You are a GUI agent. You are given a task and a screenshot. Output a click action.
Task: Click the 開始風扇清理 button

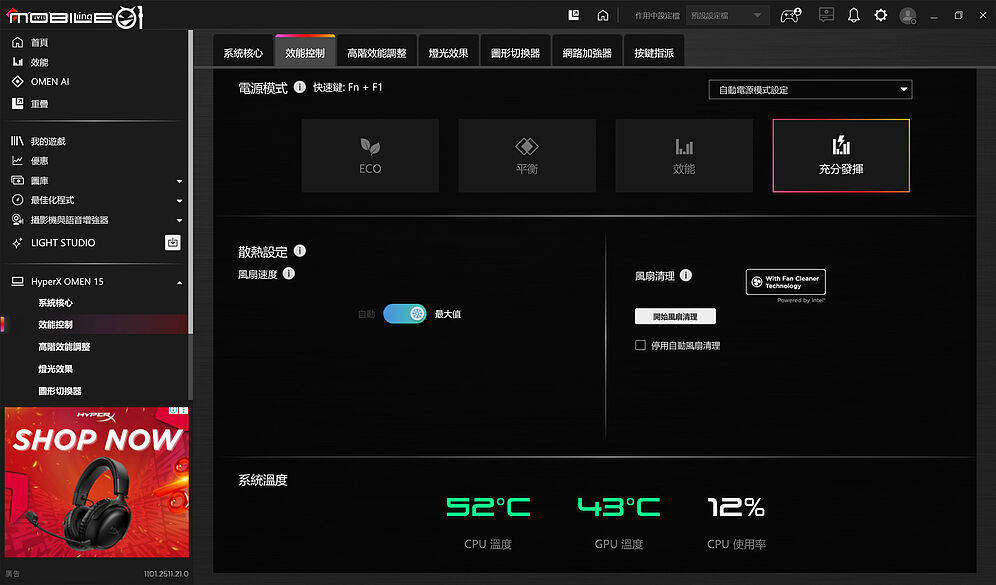[675, 316]
